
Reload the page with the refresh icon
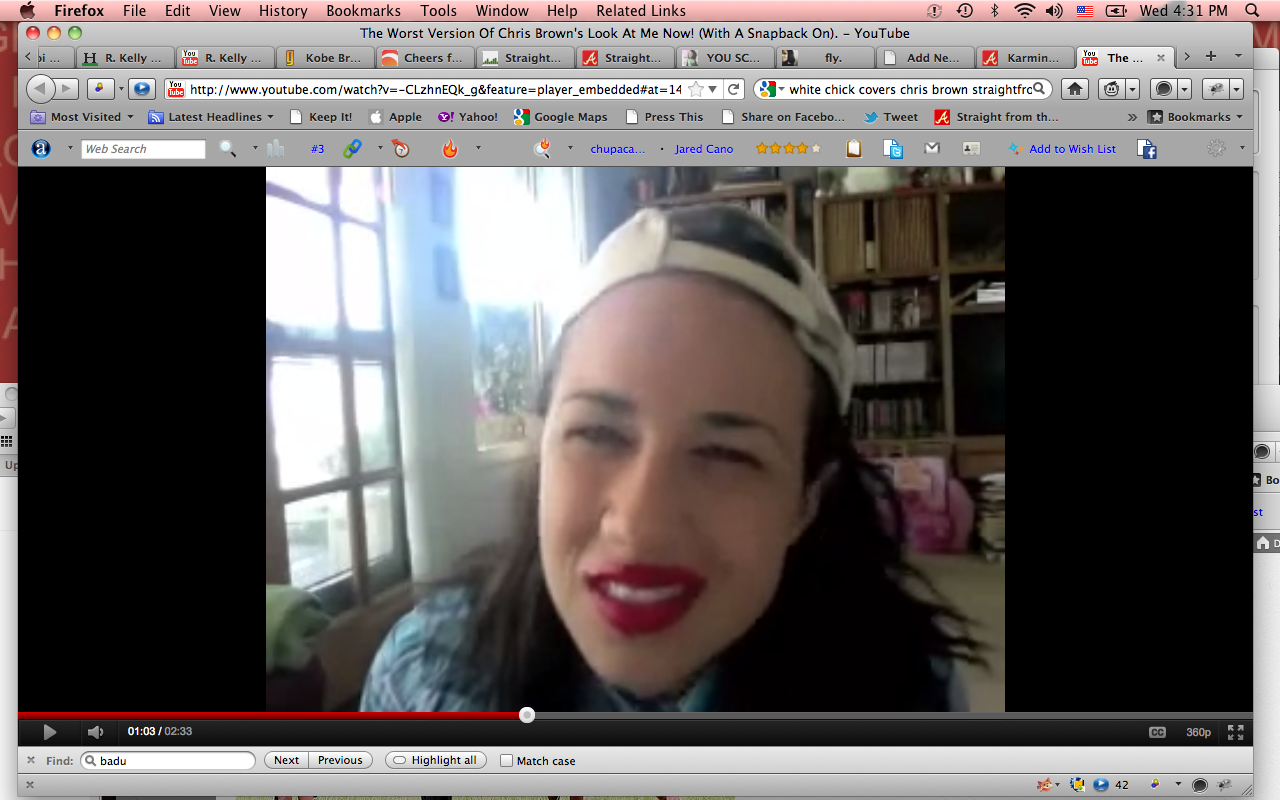point(733,89)
